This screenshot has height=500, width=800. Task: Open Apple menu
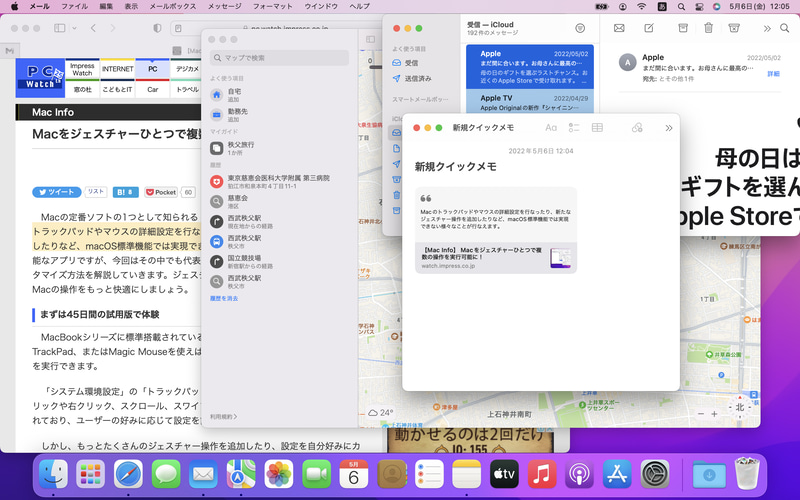[14, 6]
